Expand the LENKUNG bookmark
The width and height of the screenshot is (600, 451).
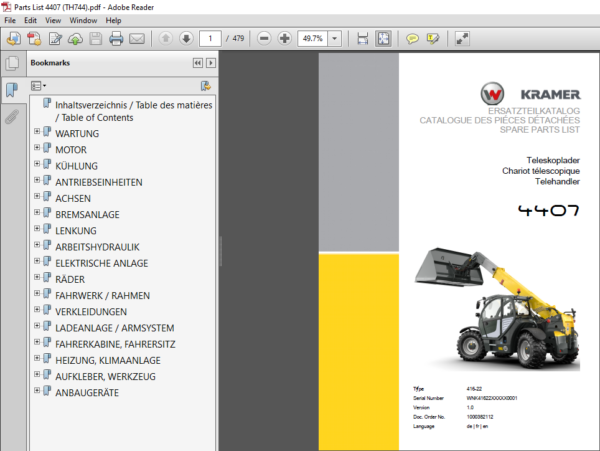click(37, 228)
